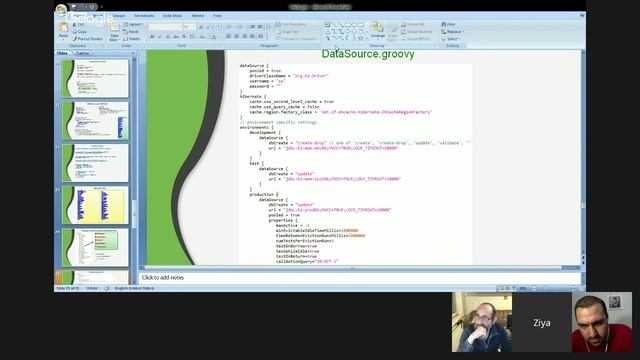
Task: Switch to Slide Sorter view from the status bar
Action: (x=507, y=289)
